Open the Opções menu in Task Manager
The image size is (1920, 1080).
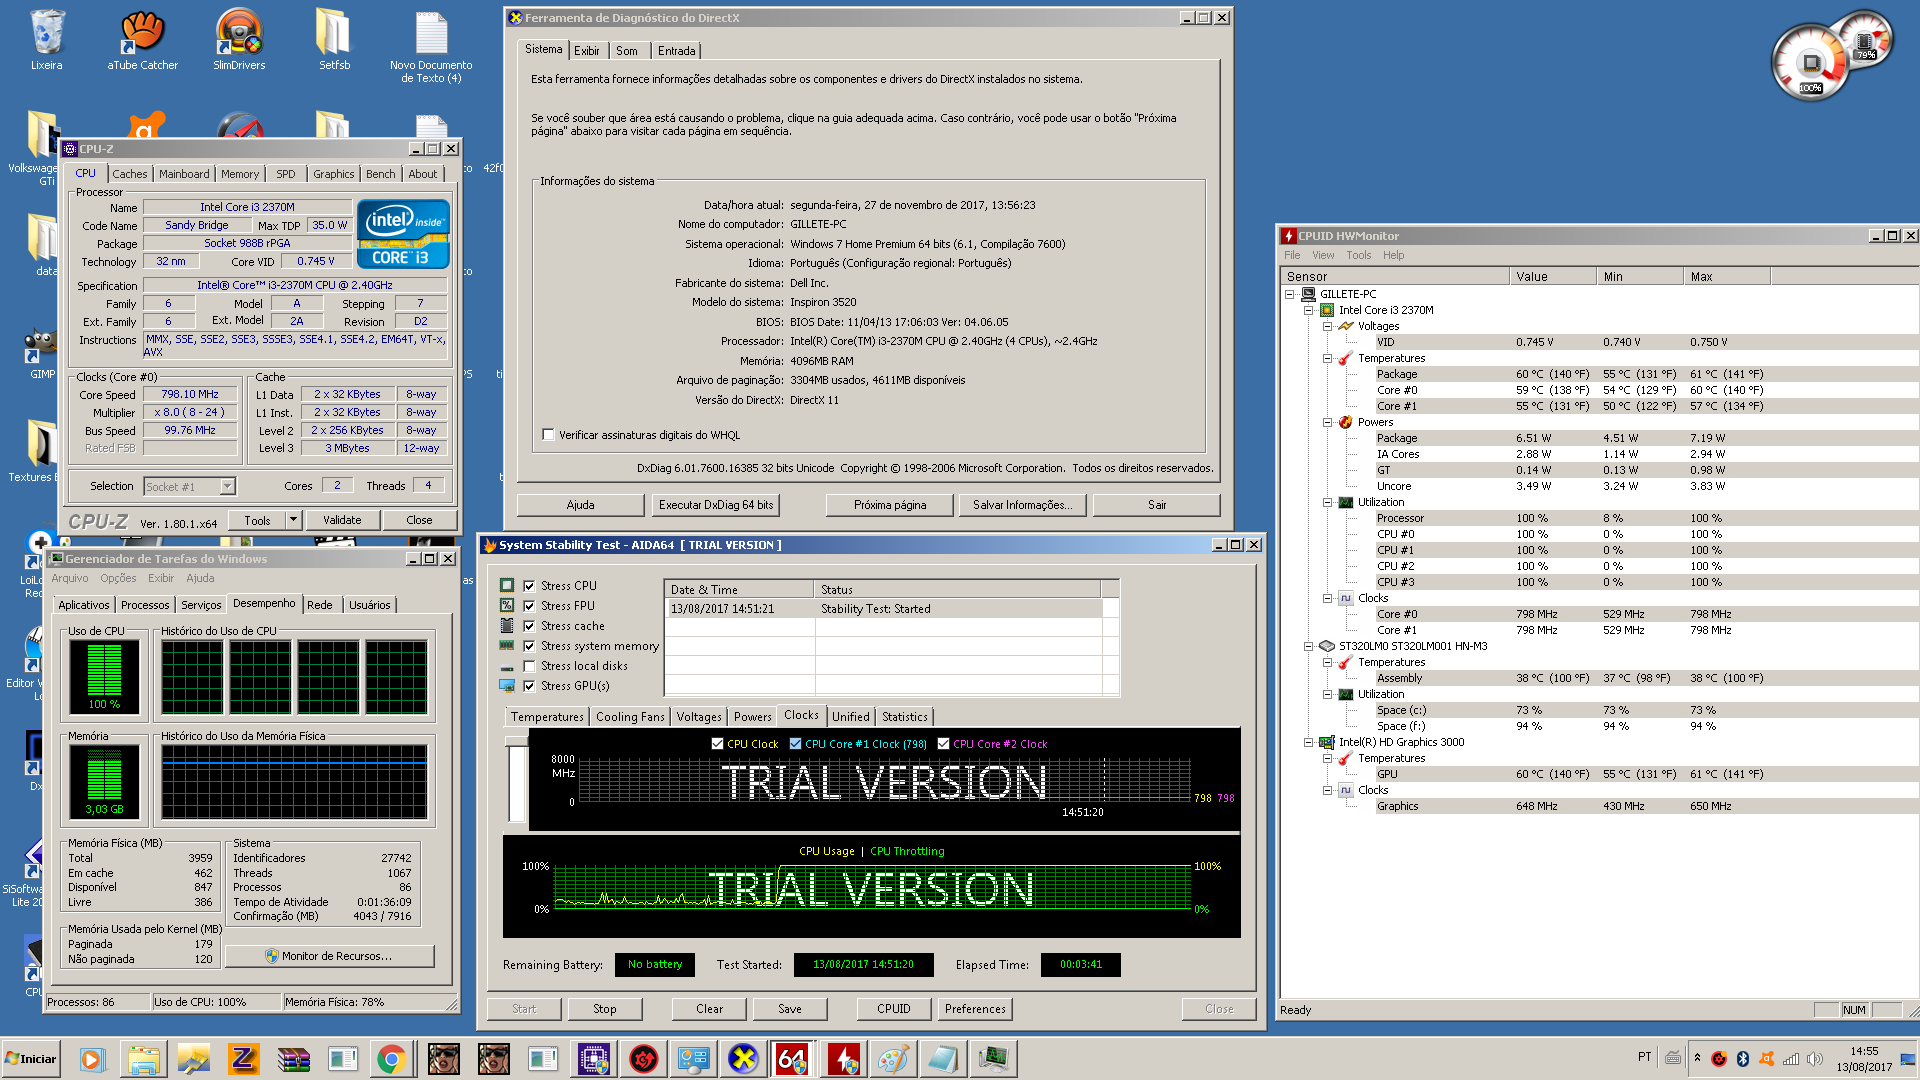(118, 578)
